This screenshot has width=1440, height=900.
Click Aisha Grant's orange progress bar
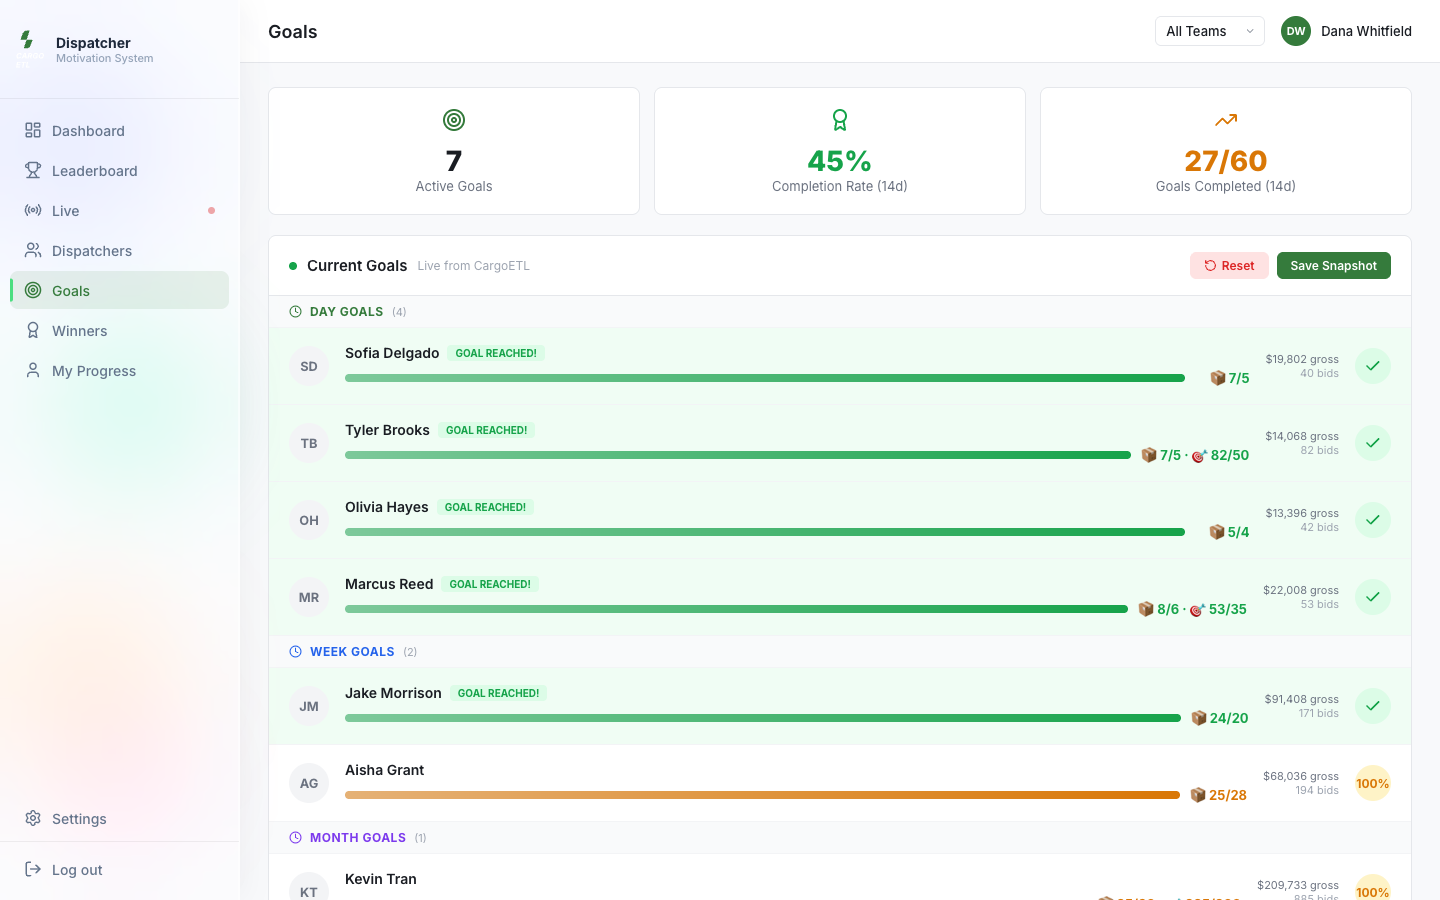[762, 795]
